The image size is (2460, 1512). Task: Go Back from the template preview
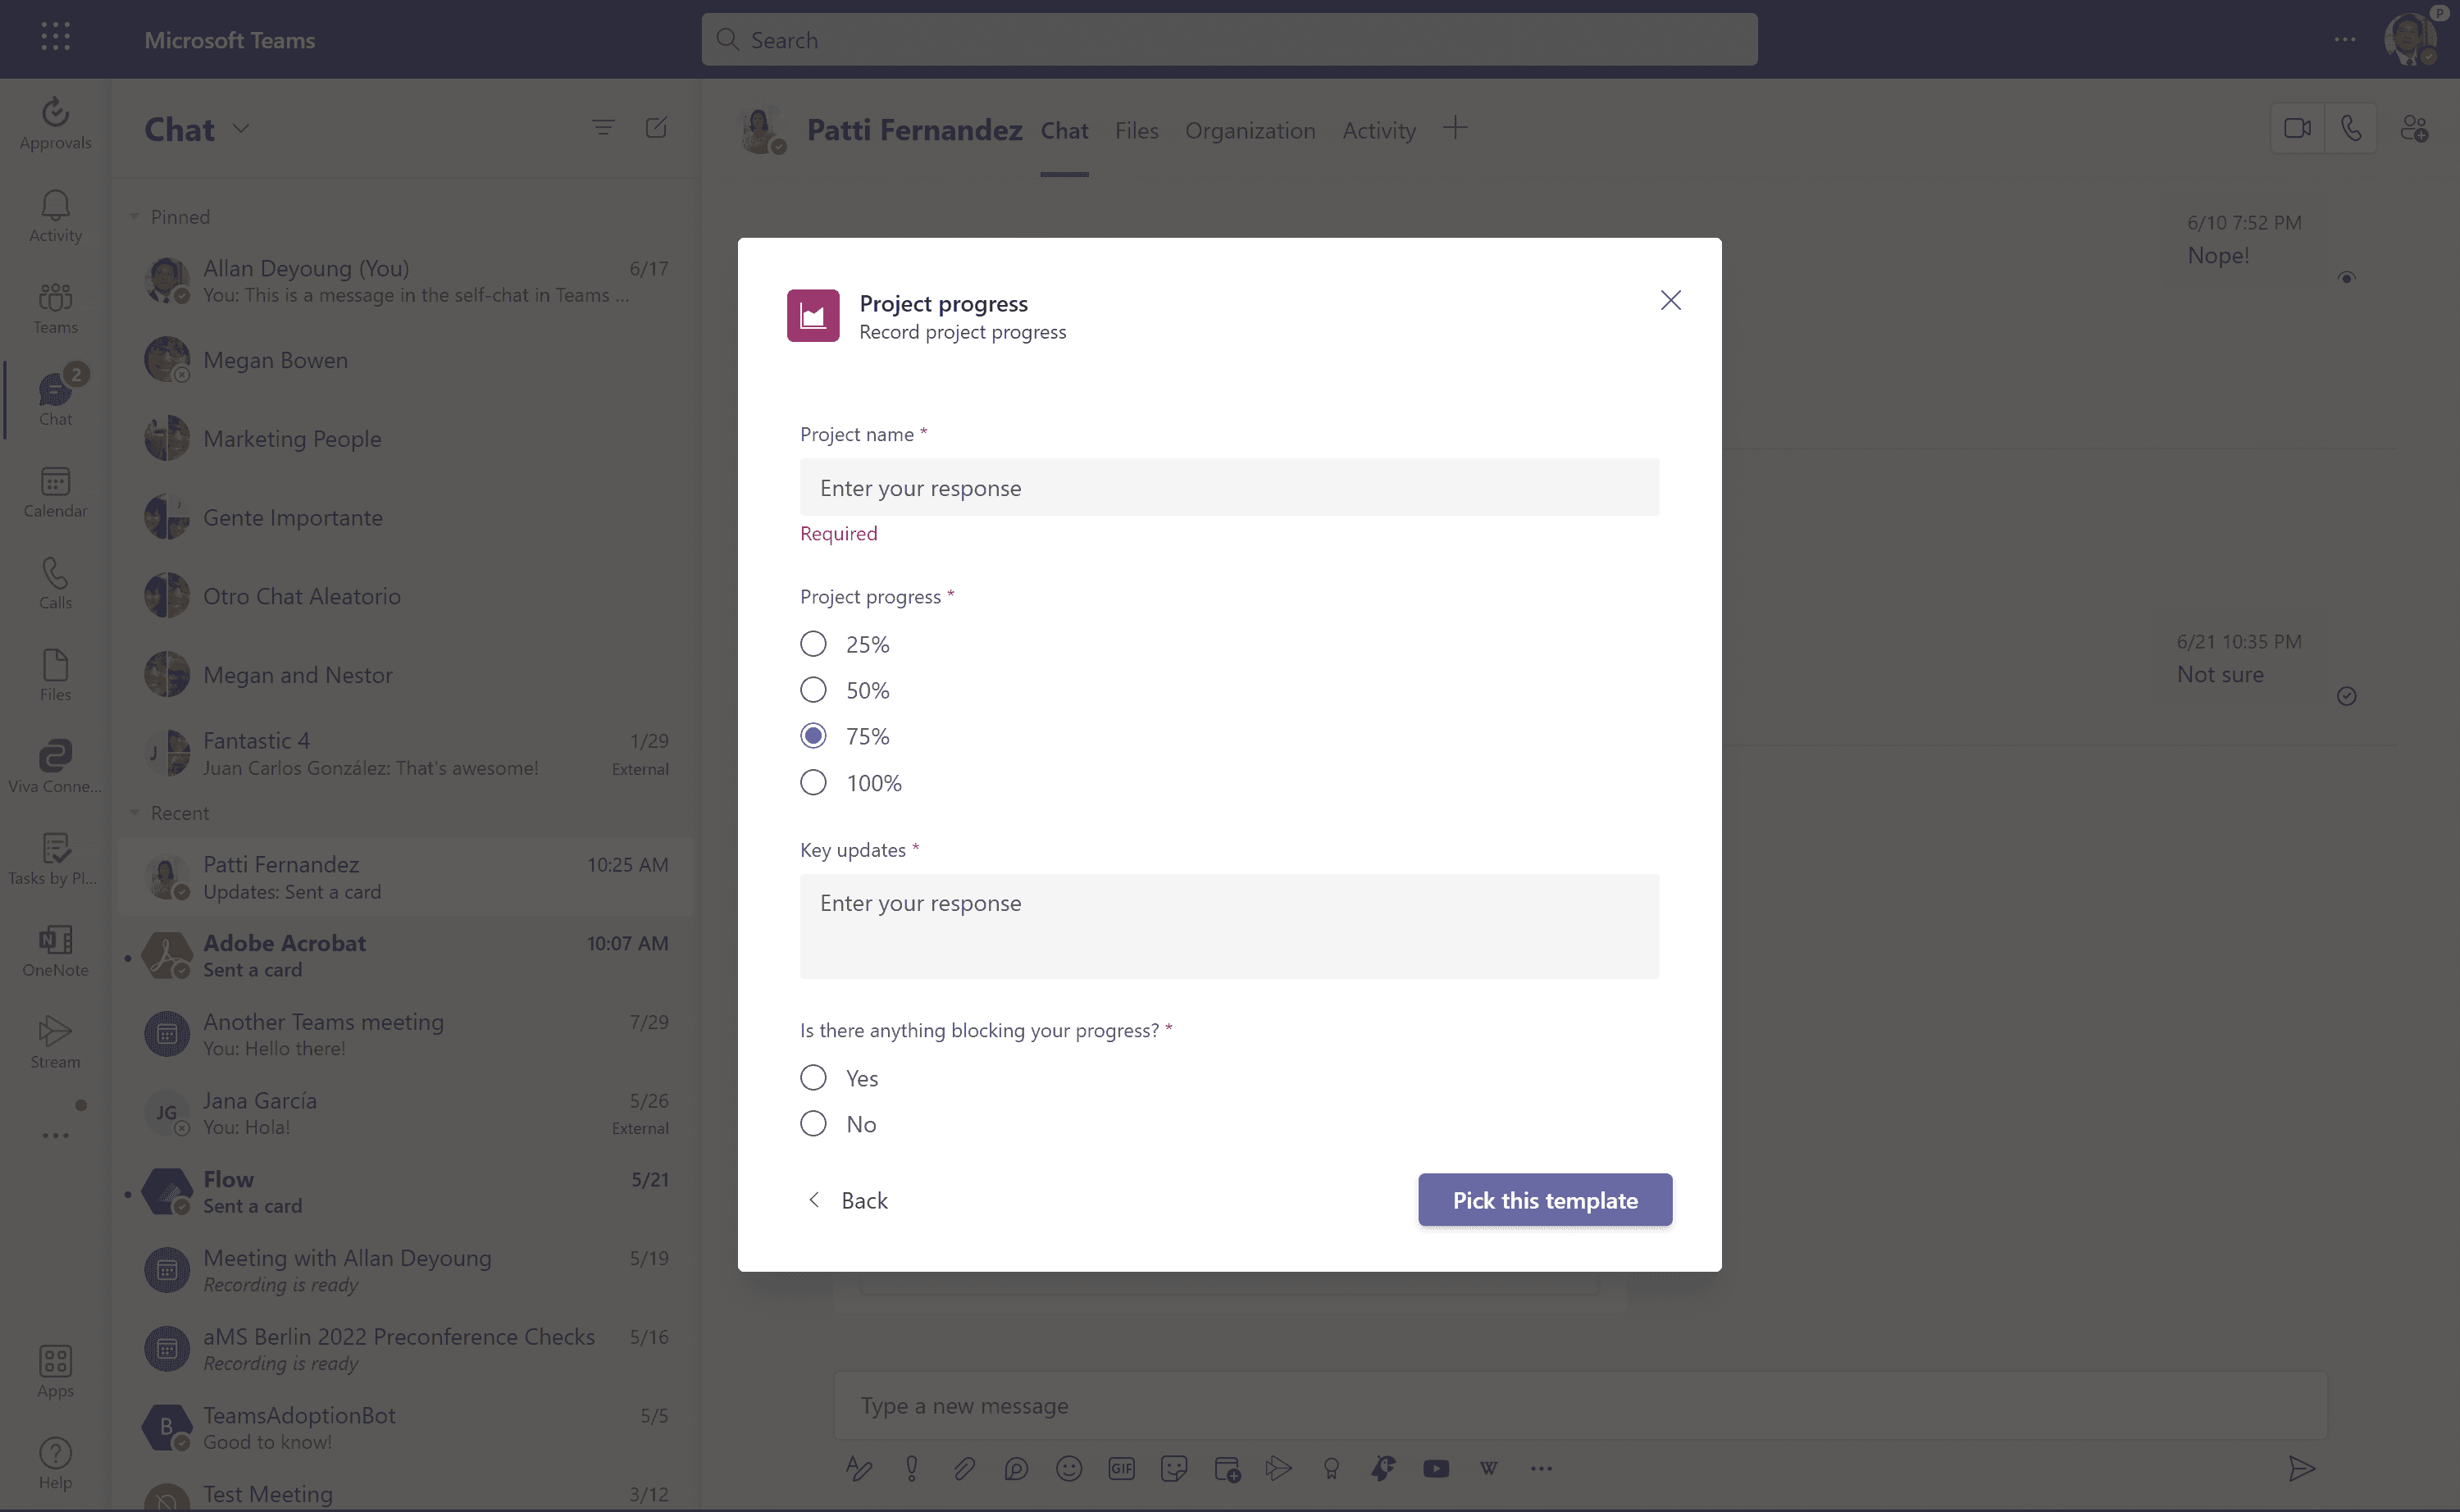847,1200
